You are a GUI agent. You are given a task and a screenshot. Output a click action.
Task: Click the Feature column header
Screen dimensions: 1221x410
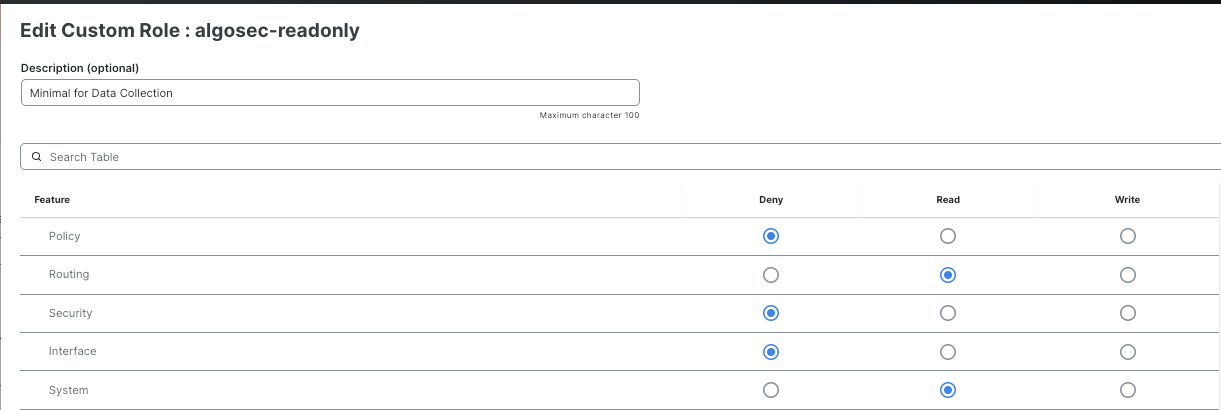52,200
